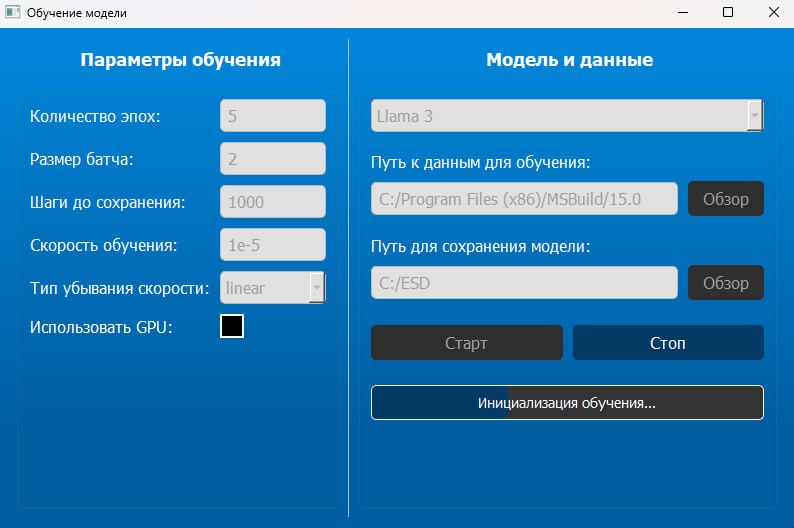The image size is (794, 528).
Task: Minimize the Обучение модели window
Action: click(682, 13)
